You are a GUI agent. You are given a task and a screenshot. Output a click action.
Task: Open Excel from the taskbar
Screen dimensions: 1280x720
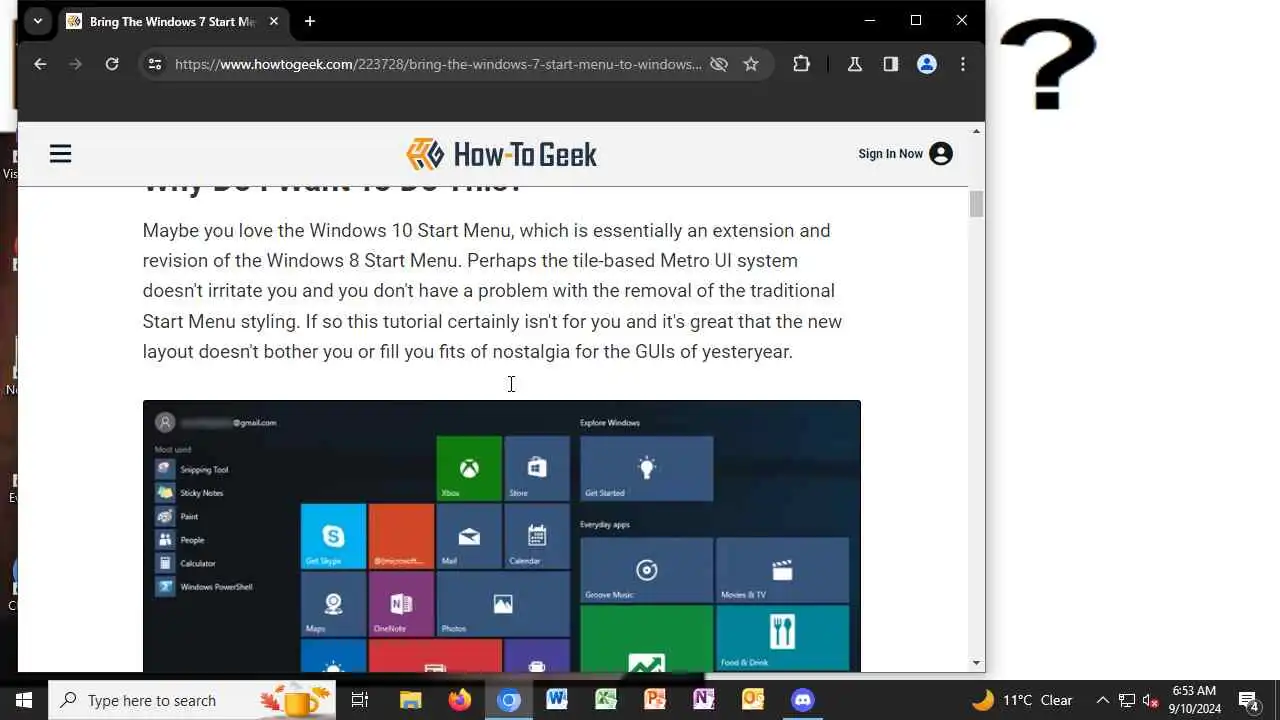click(606, 700)
